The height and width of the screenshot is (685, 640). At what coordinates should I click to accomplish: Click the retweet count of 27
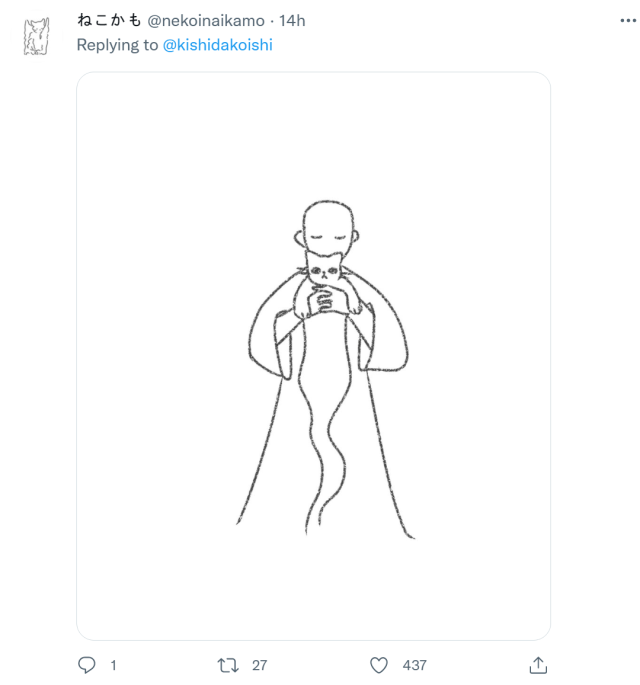(259, 665)
